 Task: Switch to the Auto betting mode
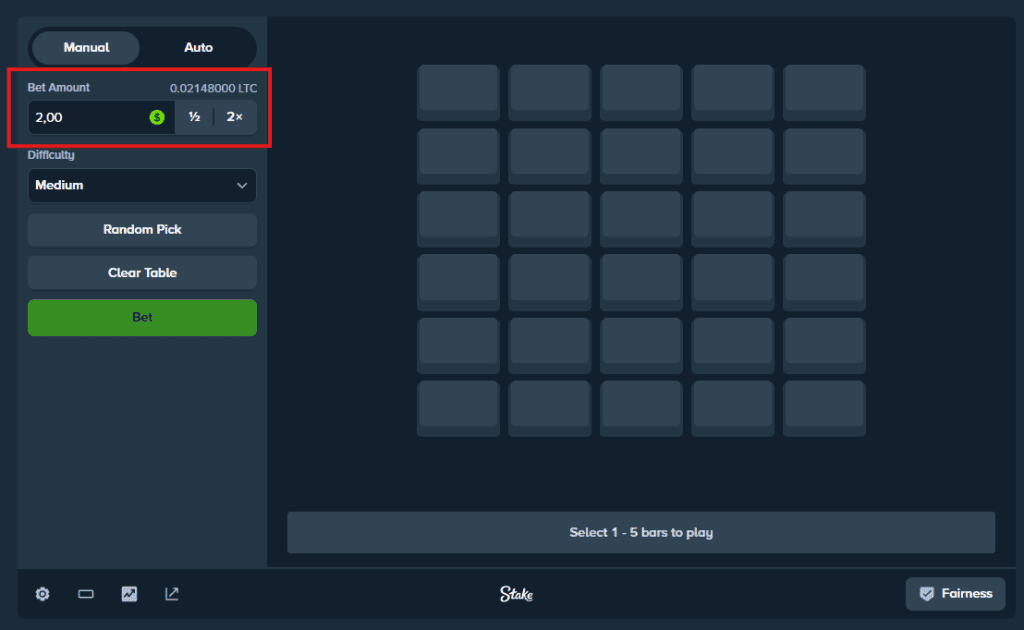tap(198, 47)
